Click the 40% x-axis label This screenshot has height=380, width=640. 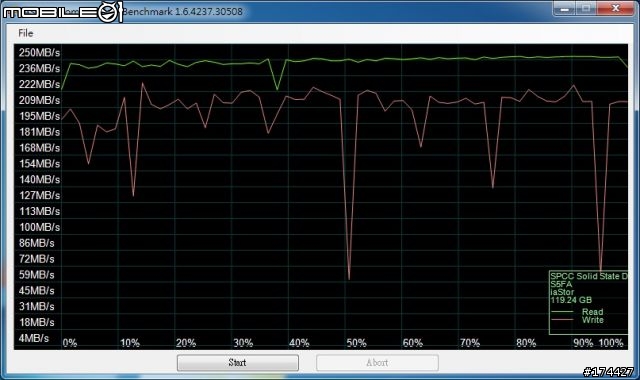pos(299,343)
